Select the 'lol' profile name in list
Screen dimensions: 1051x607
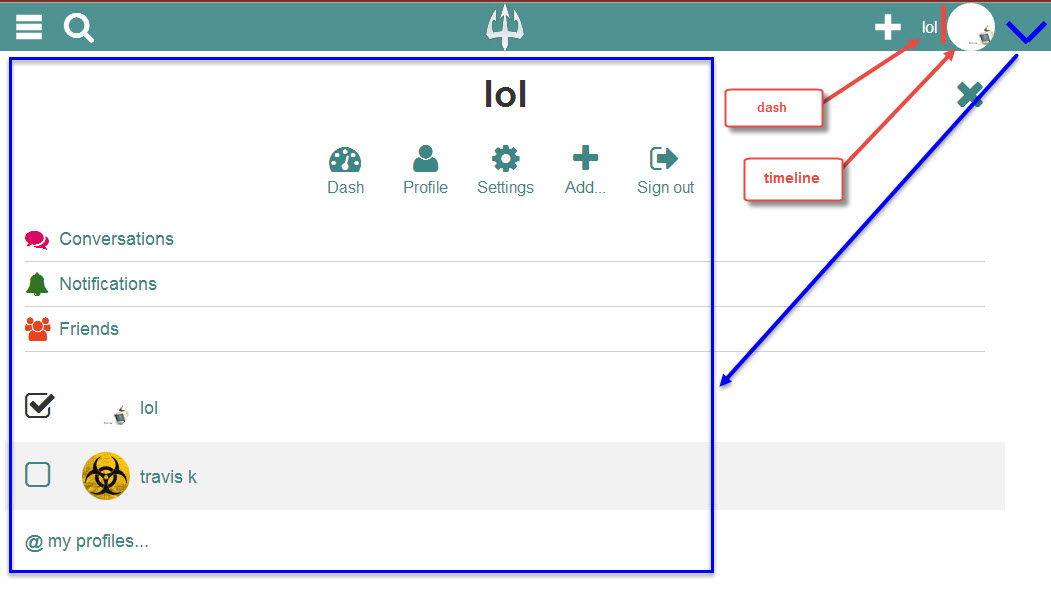pyautogui.click(x=149, y=407)
